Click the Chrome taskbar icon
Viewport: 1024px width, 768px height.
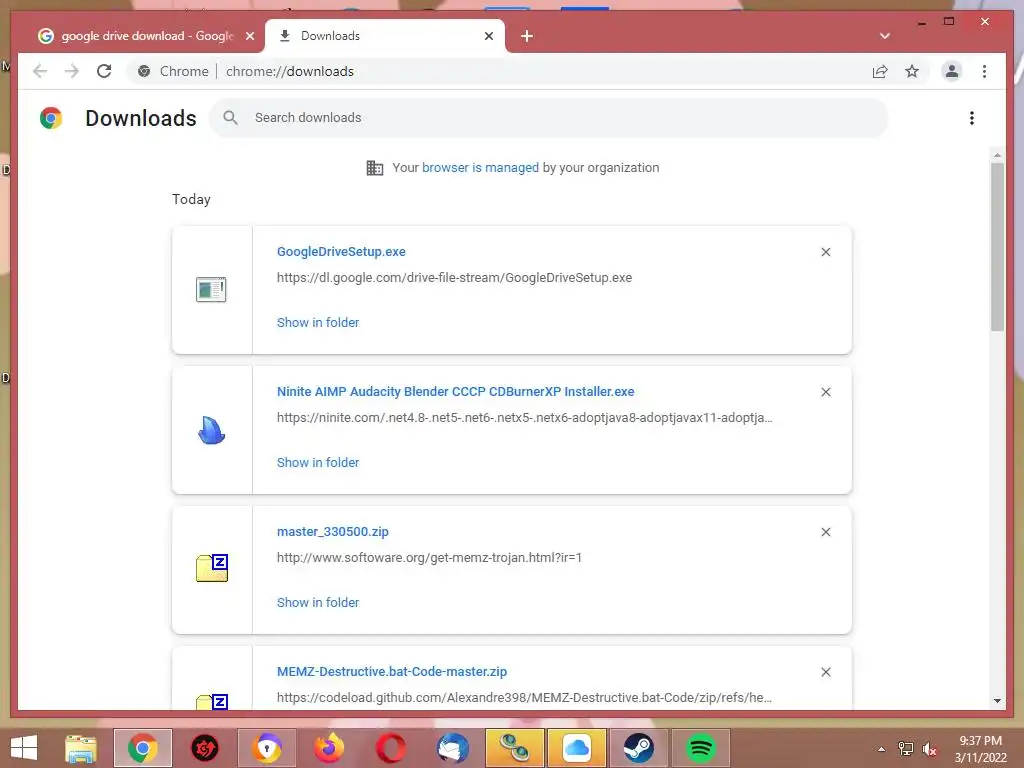click(142, 748)
